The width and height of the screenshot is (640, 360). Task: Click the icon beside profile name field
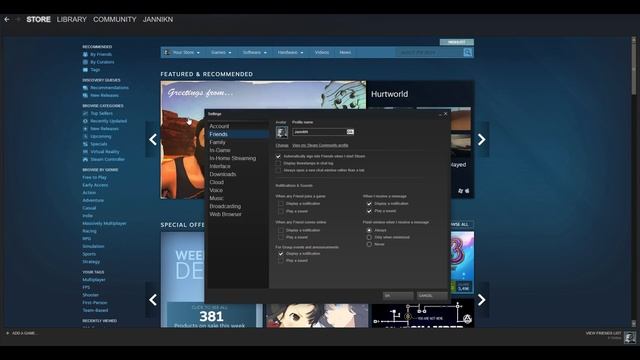(350, 132)
